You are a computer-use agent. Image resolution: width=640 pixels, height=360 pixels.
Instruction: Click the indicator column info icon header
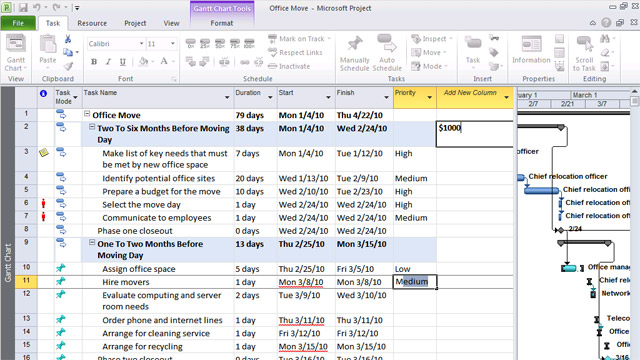coord(43,93)
